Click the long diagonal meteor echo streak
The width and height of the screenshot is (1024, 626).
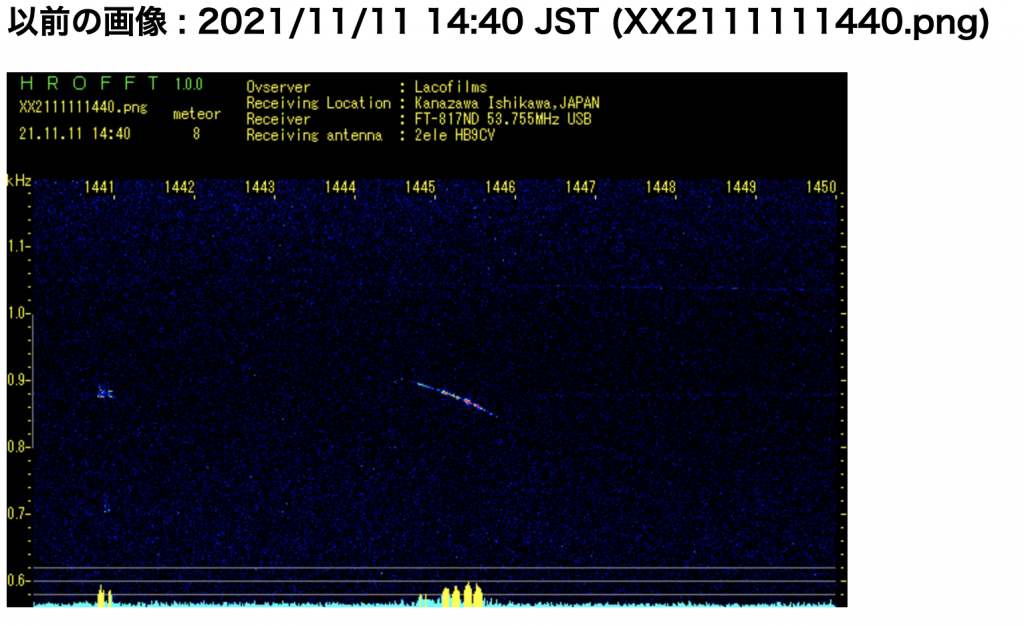[x=456, y=398]
